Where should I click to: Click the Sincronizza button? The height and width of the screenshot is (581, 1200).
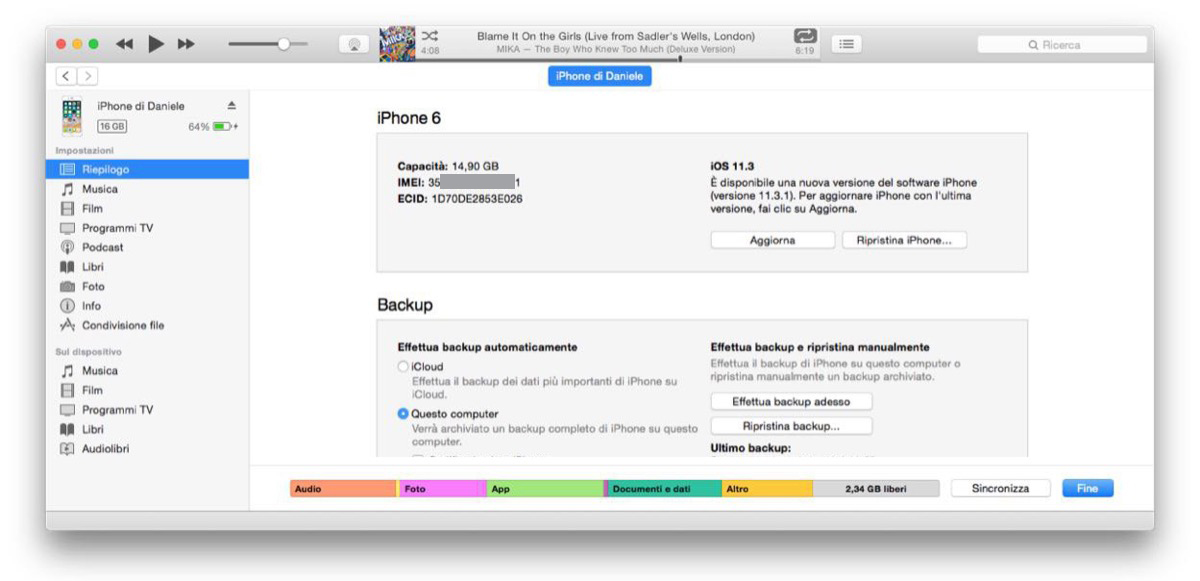click(1001, 488)
